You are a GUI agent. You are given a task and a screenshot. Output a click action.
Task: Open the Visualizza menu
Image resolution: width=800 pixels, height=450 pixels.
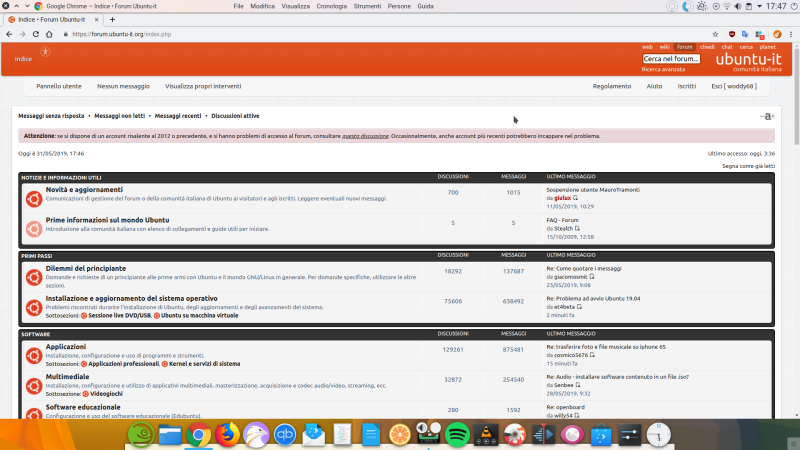coord(295,6)
